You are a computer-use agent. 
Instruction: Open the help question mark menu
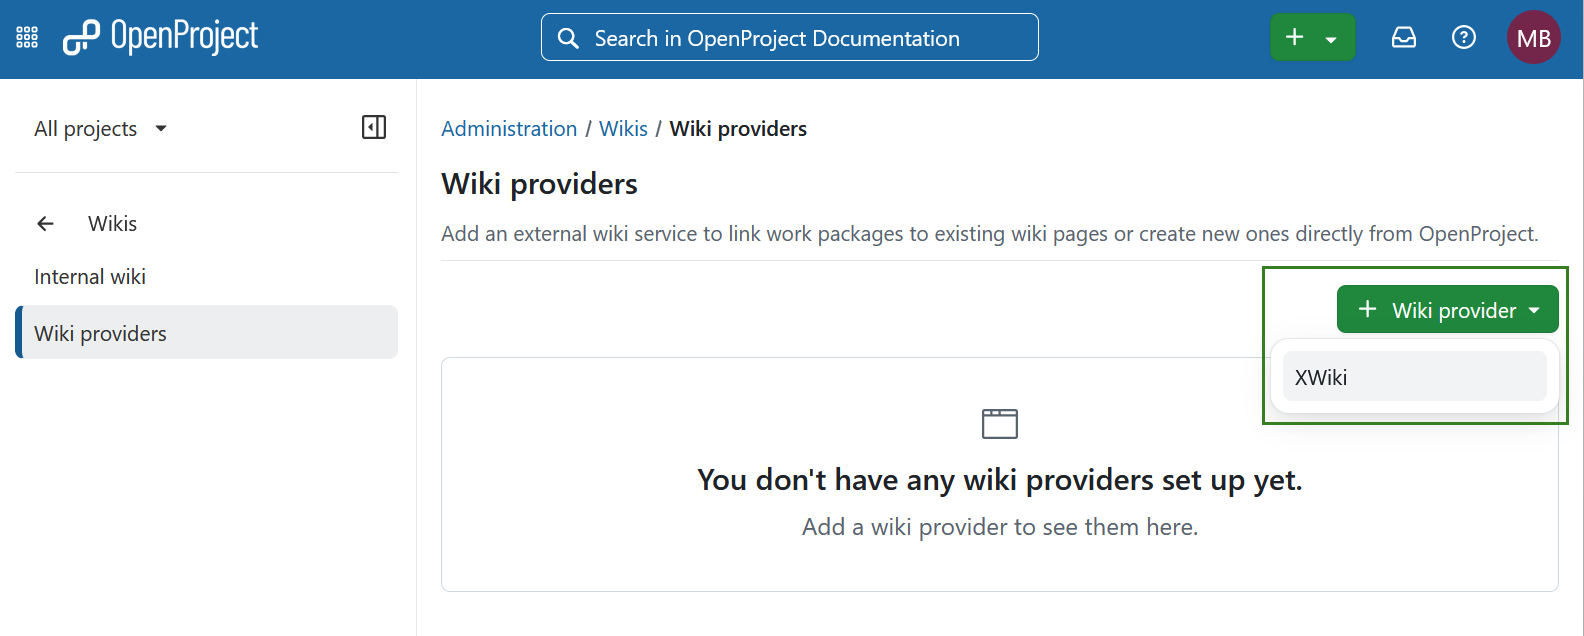tap(1463, 37)
